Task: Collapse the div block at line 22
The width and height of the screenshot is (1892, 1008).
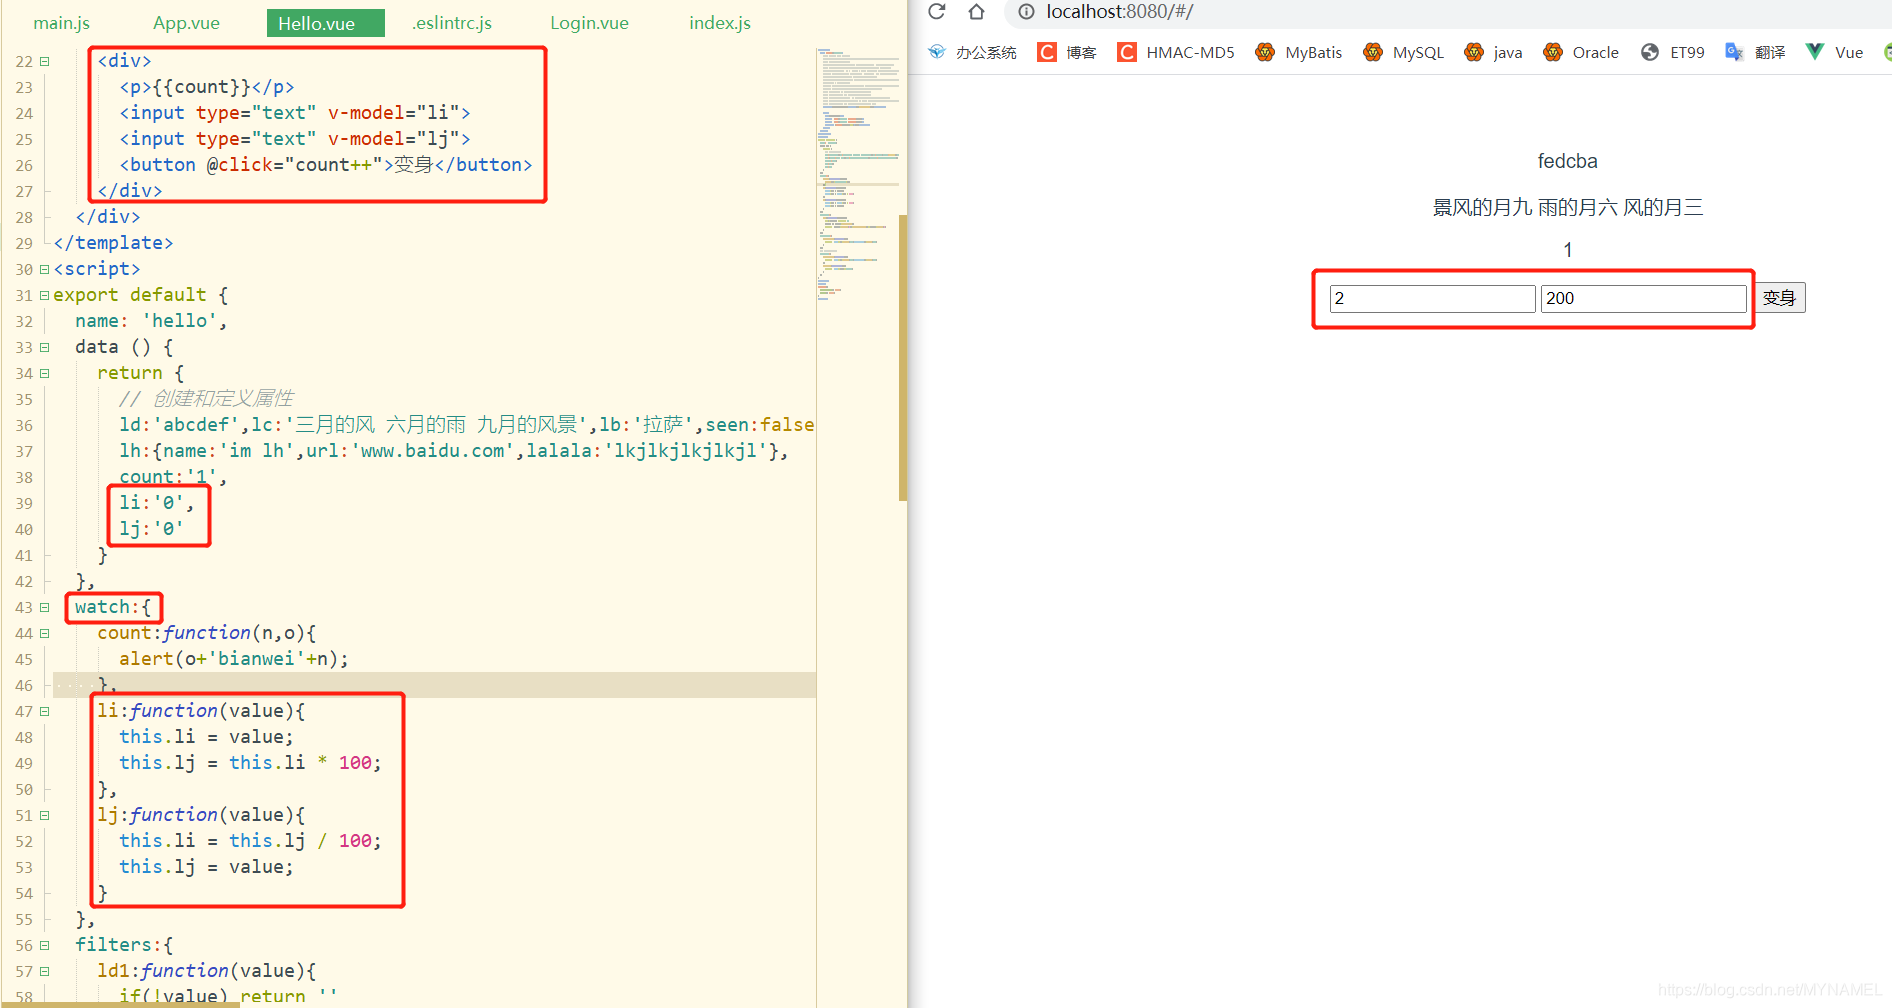Action: point(44,61)
